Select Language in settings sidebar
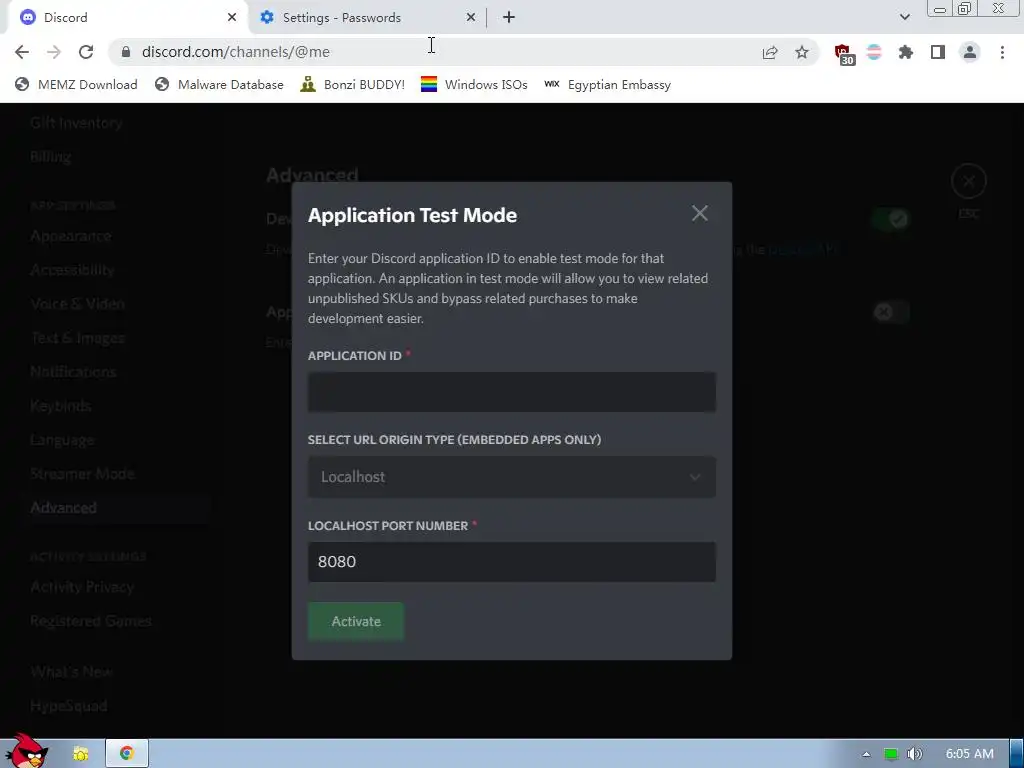 (x=62, y=440)
